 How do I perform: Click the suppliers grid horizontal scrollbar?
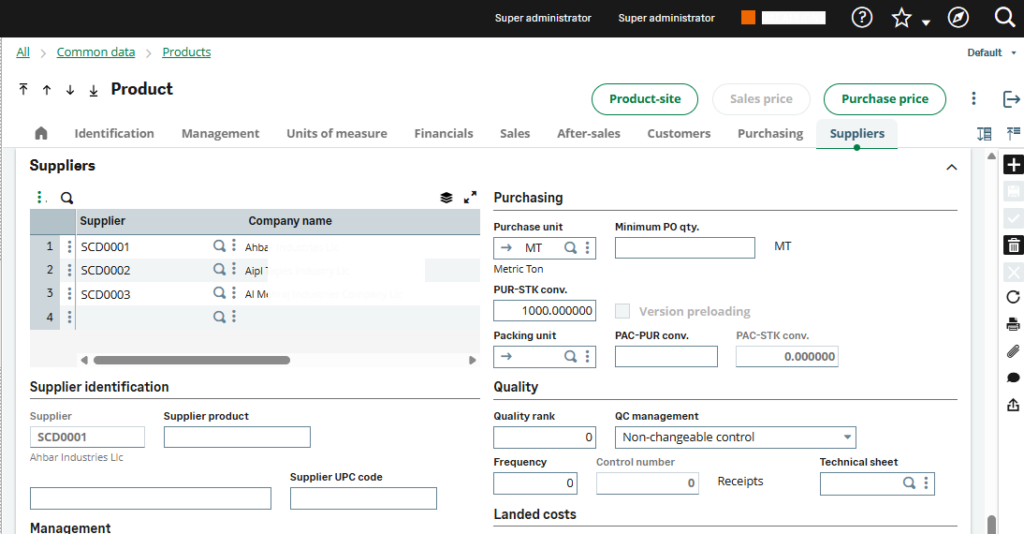[191, 360]
